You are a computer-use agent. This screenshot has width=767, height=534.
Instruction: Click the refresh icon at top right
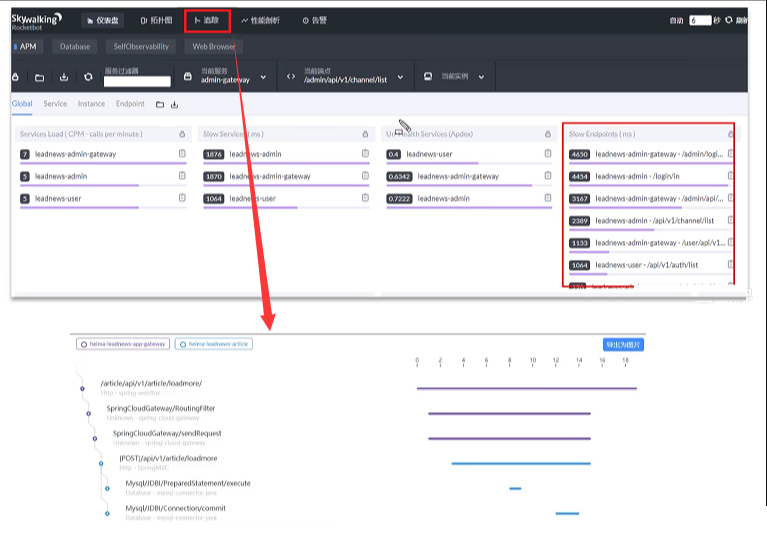coord(729,20)
